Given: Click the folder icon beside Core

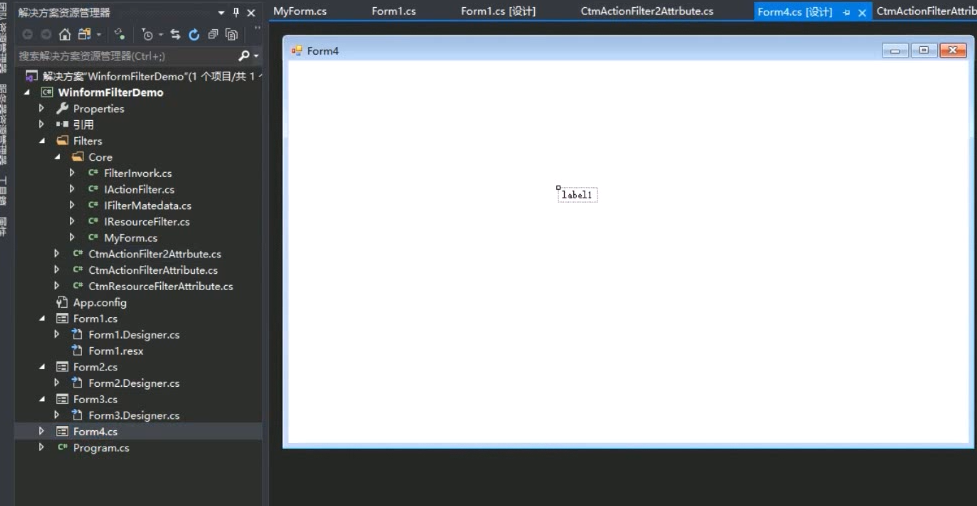Looking at the screenshot, I should point(77,157).
